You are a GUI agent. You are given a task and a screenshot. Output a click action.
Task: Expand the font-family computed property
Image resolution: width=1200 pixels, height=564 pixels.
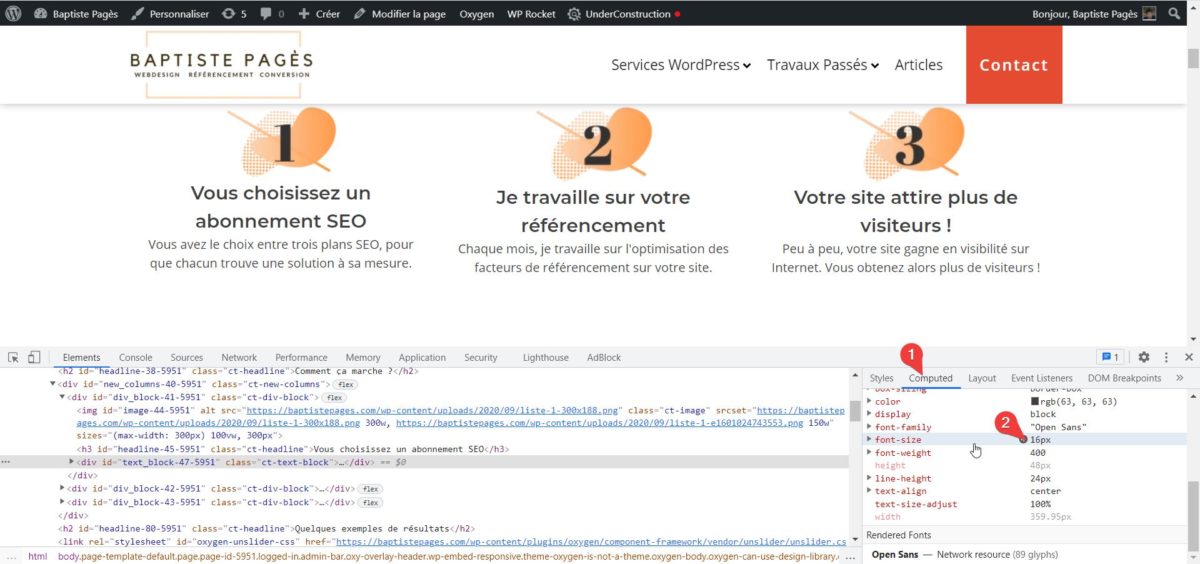869,427
